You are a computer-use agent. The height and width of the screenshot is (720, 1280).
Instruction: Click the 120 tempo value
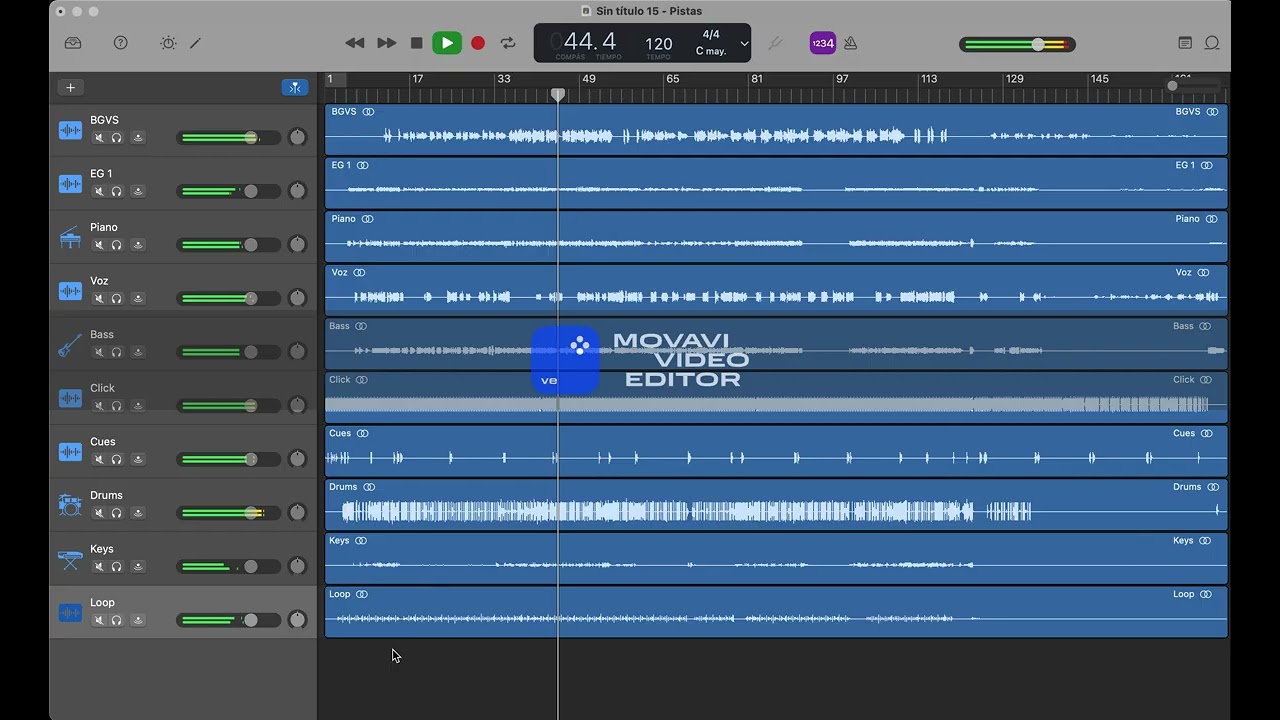coord(659,43)
